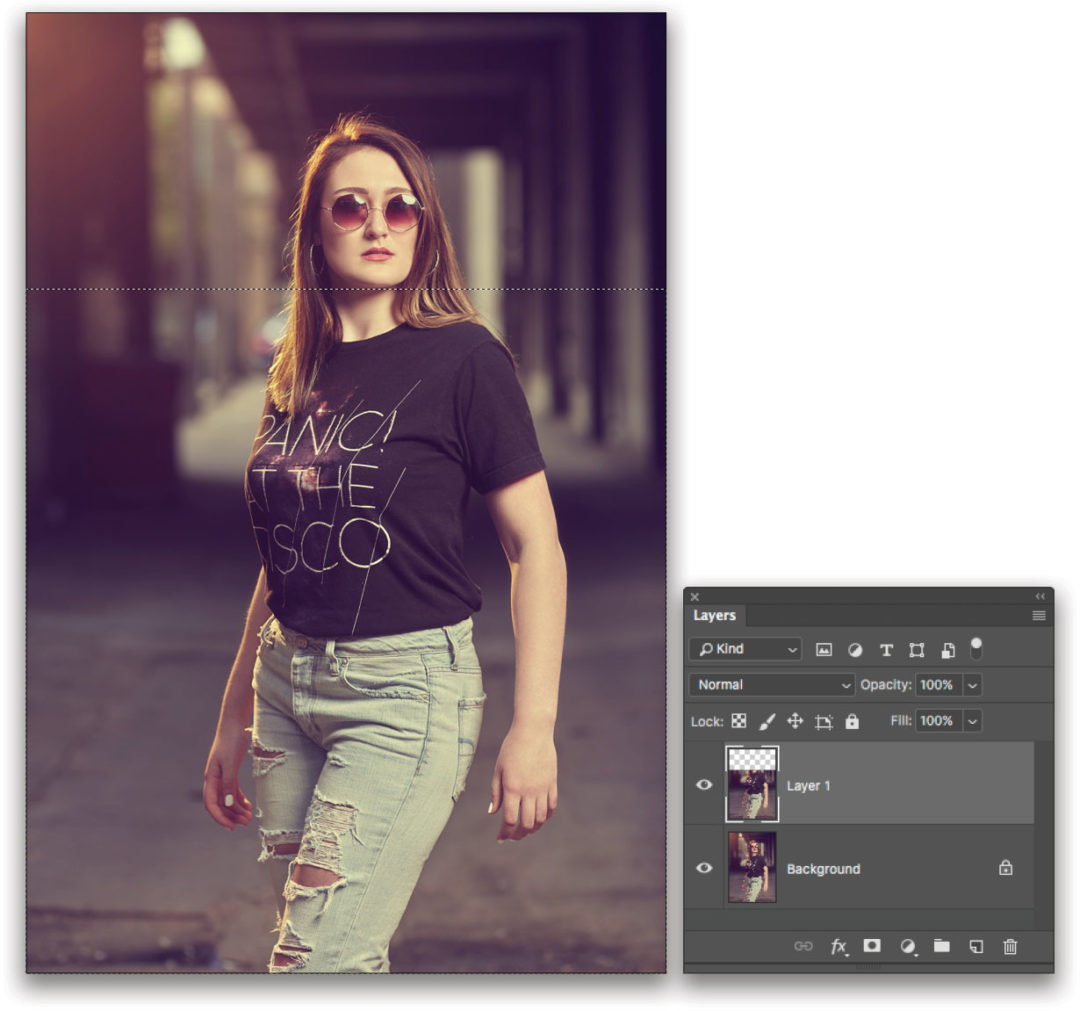1080x1011 pixels.
Task: Enable Lock transparent pixels
Action: click(738, 721)
